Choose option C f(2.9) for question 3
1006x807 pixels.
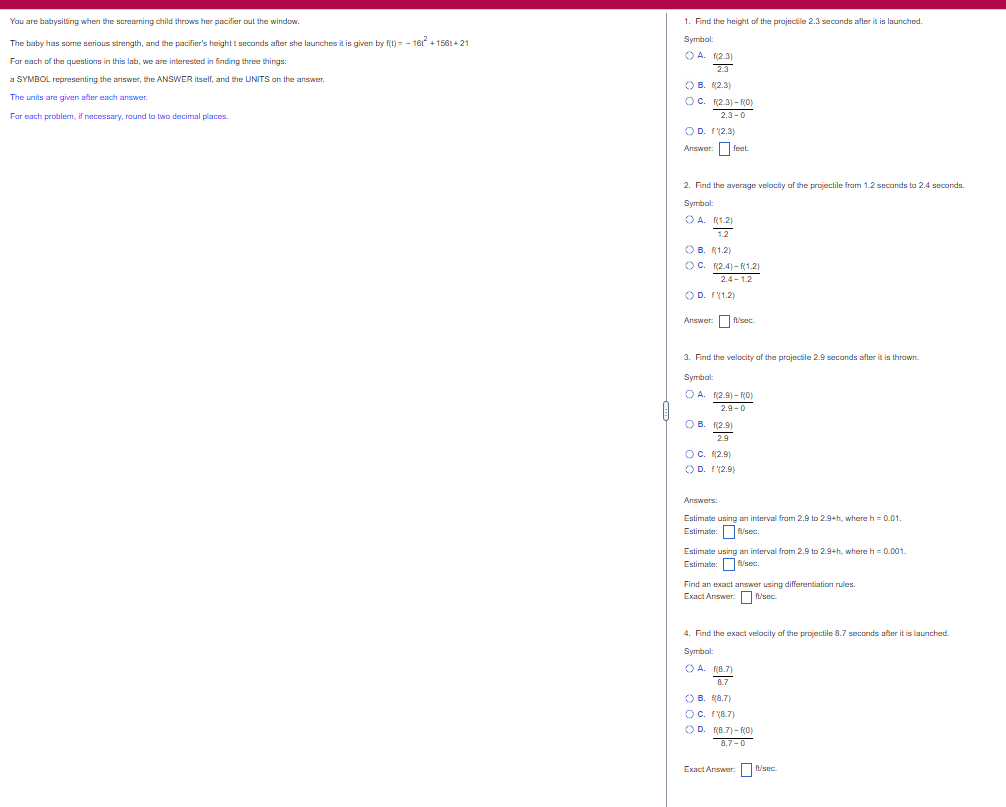688,454
